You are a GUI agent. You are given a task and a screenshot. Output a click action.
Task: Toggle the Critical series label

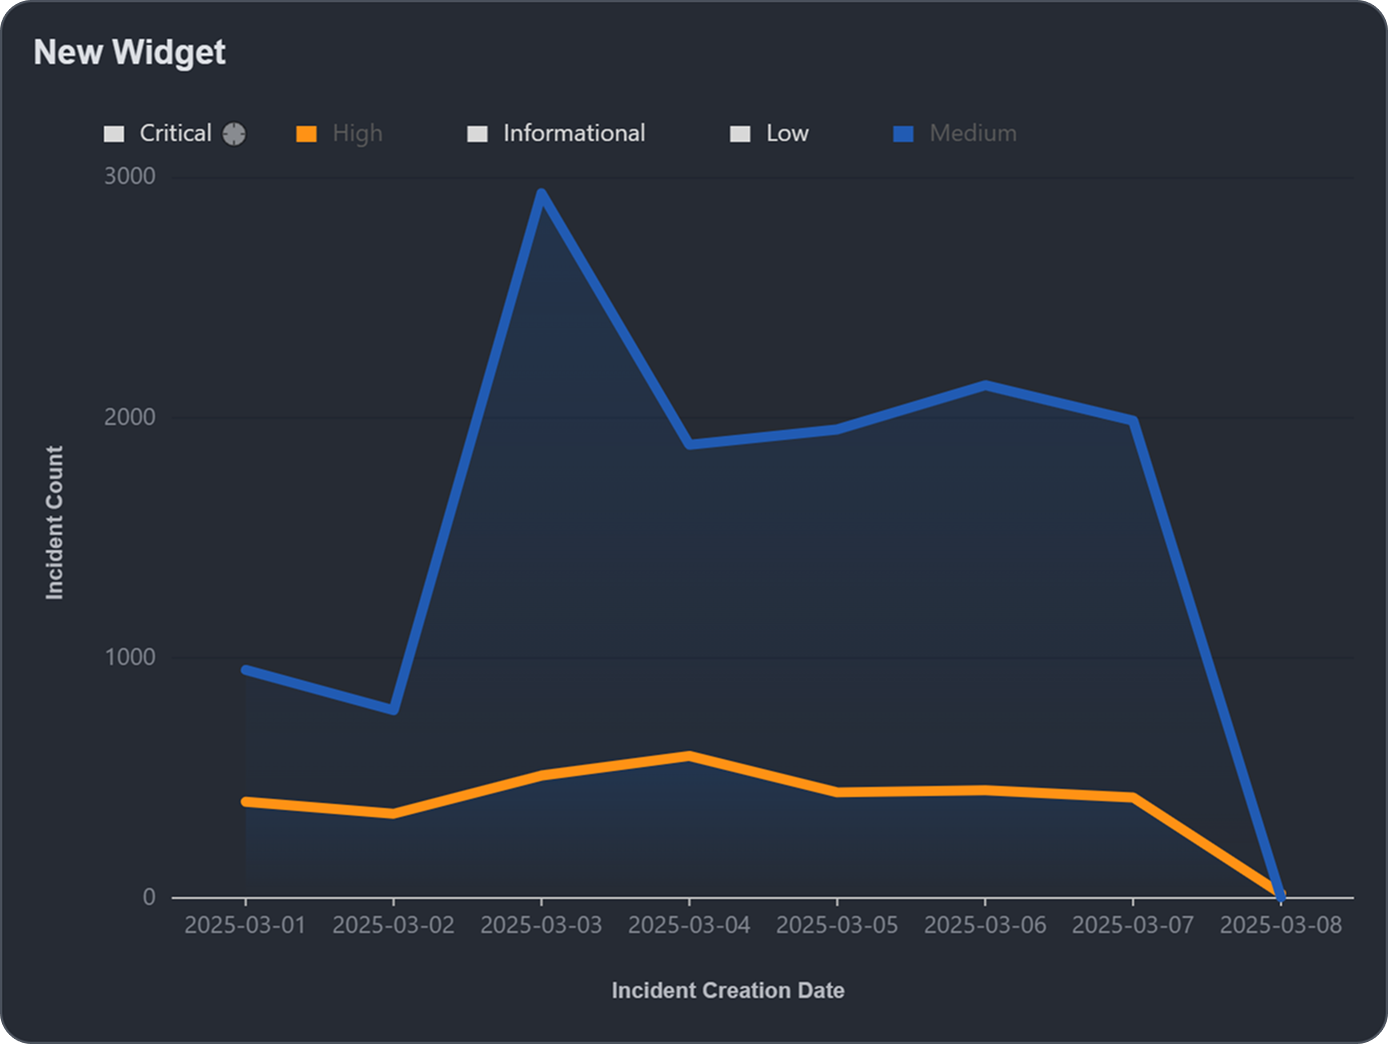click(x=175, y=133)
